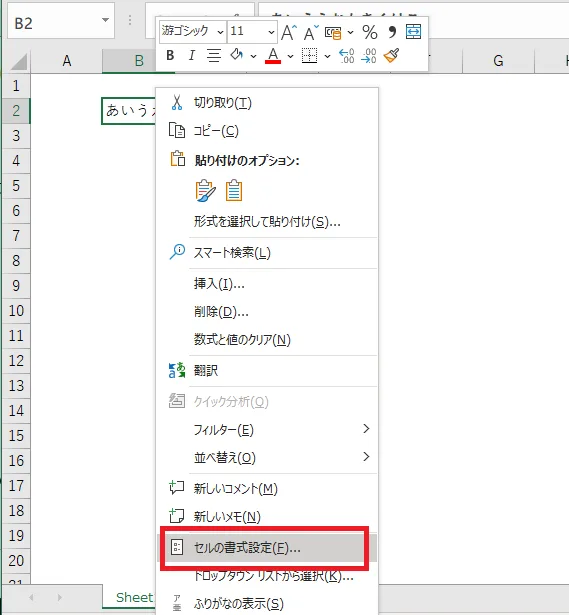This screenshot has width=569, height=615.
Task: Toggle Bold in the mini toolbar
Action: click(170, 55)
